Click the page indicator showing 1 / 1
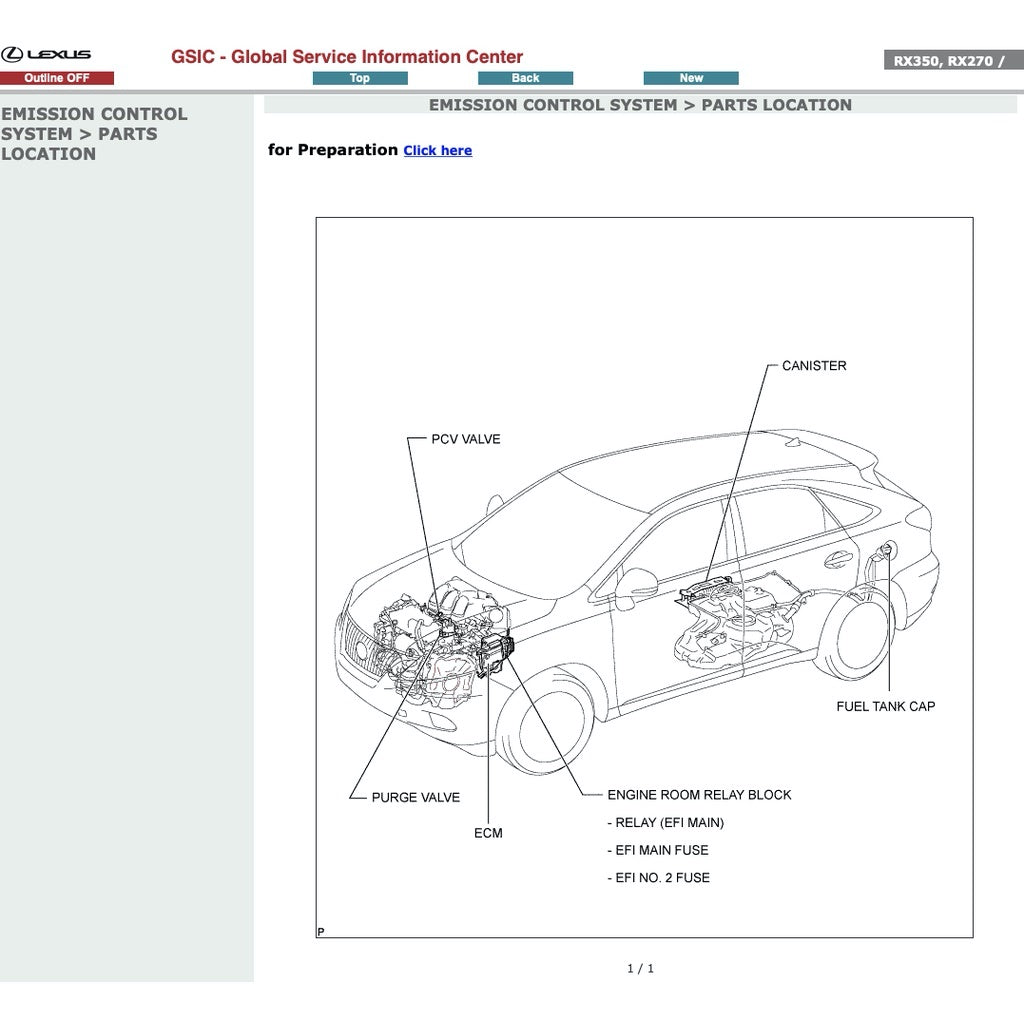 641,967
